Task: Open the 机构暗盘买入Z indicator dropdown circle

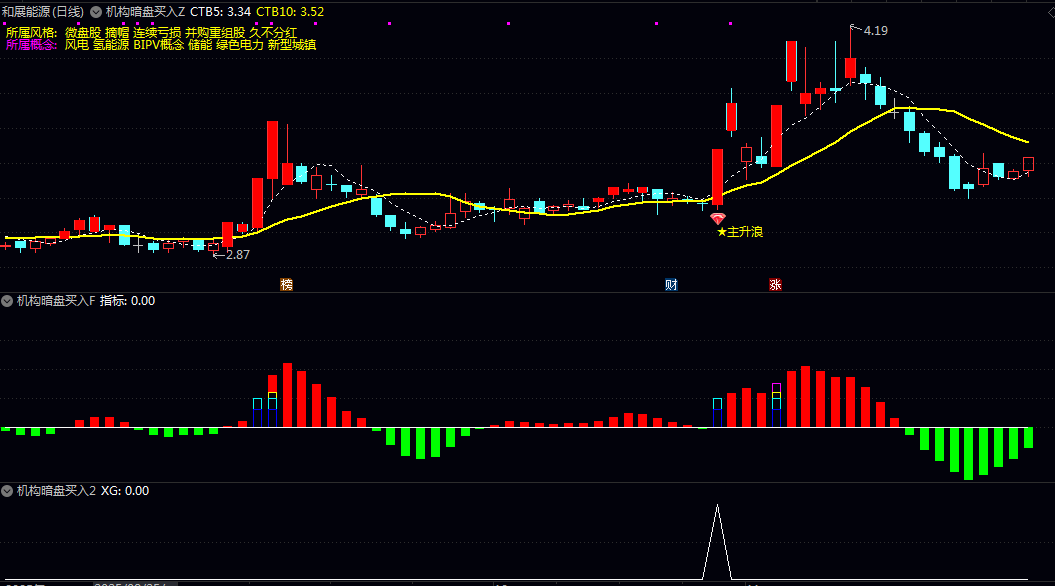Action: 96,12
